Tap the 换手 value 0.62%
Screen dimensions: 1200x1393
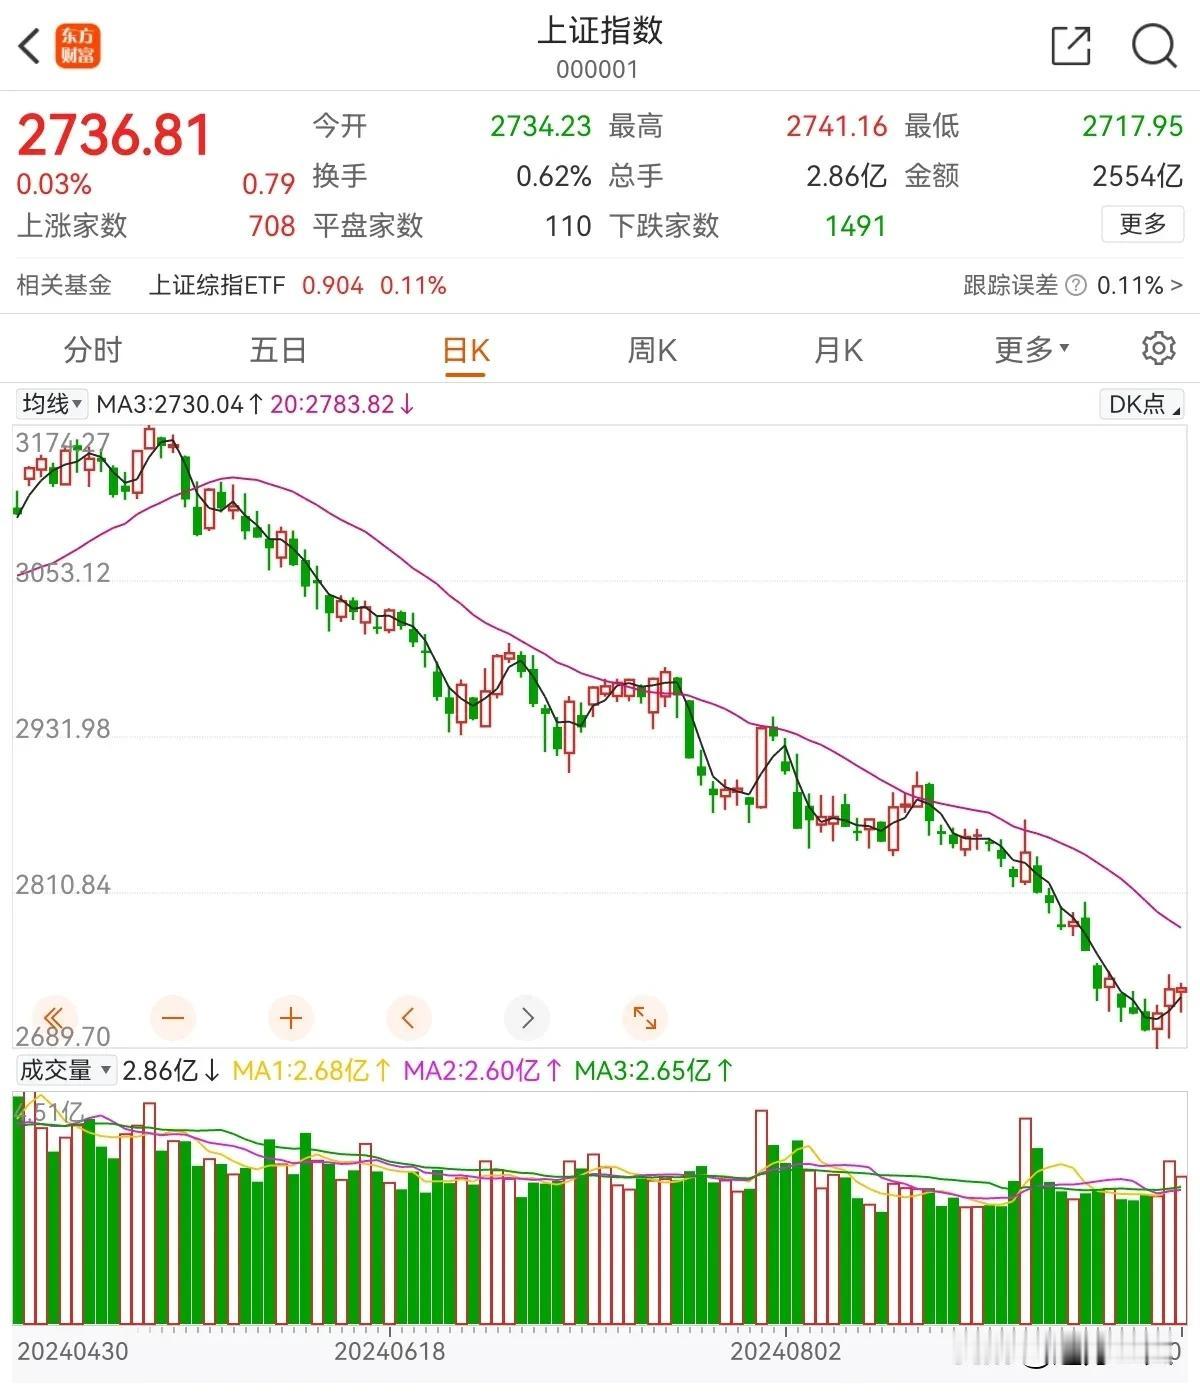coord(554,176)
